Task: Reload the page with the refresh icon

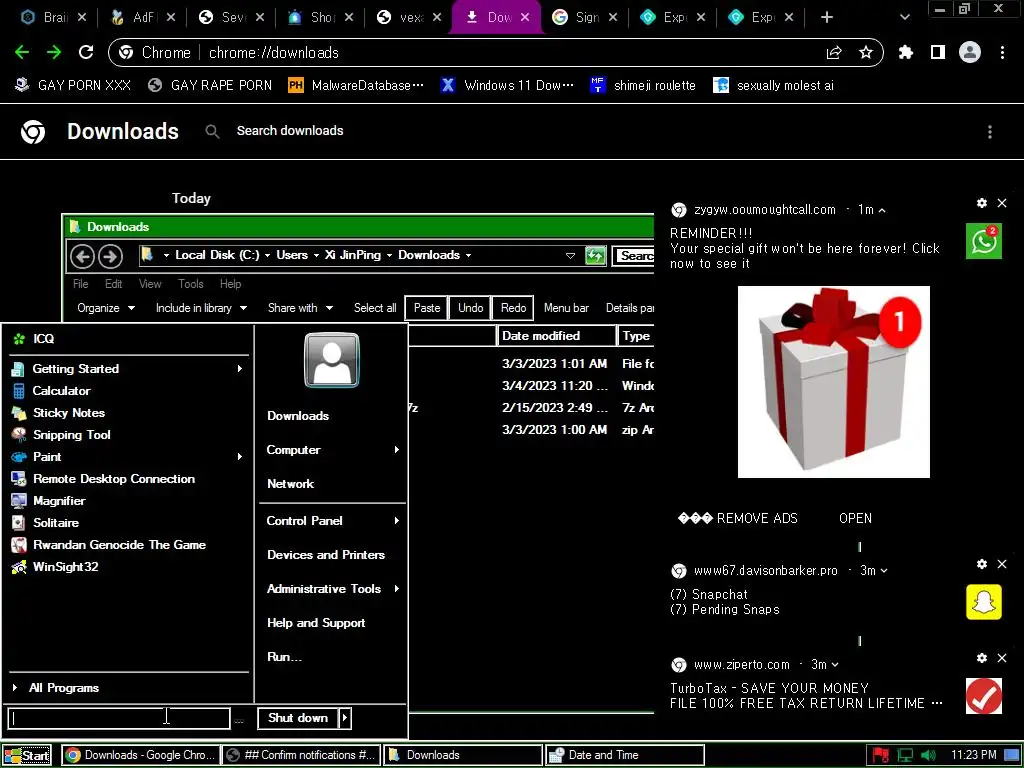Action: pyautogui.click(x=86, y=52)
